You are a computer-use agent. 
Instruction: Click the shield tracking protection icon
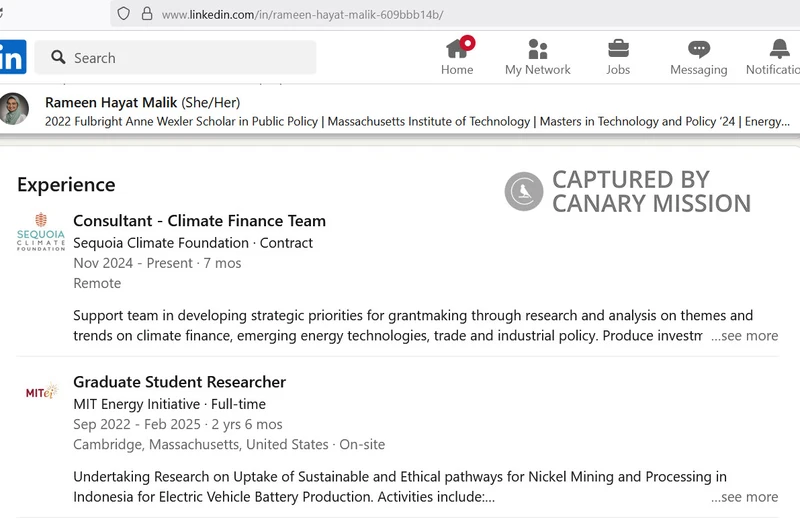(124, 14)
